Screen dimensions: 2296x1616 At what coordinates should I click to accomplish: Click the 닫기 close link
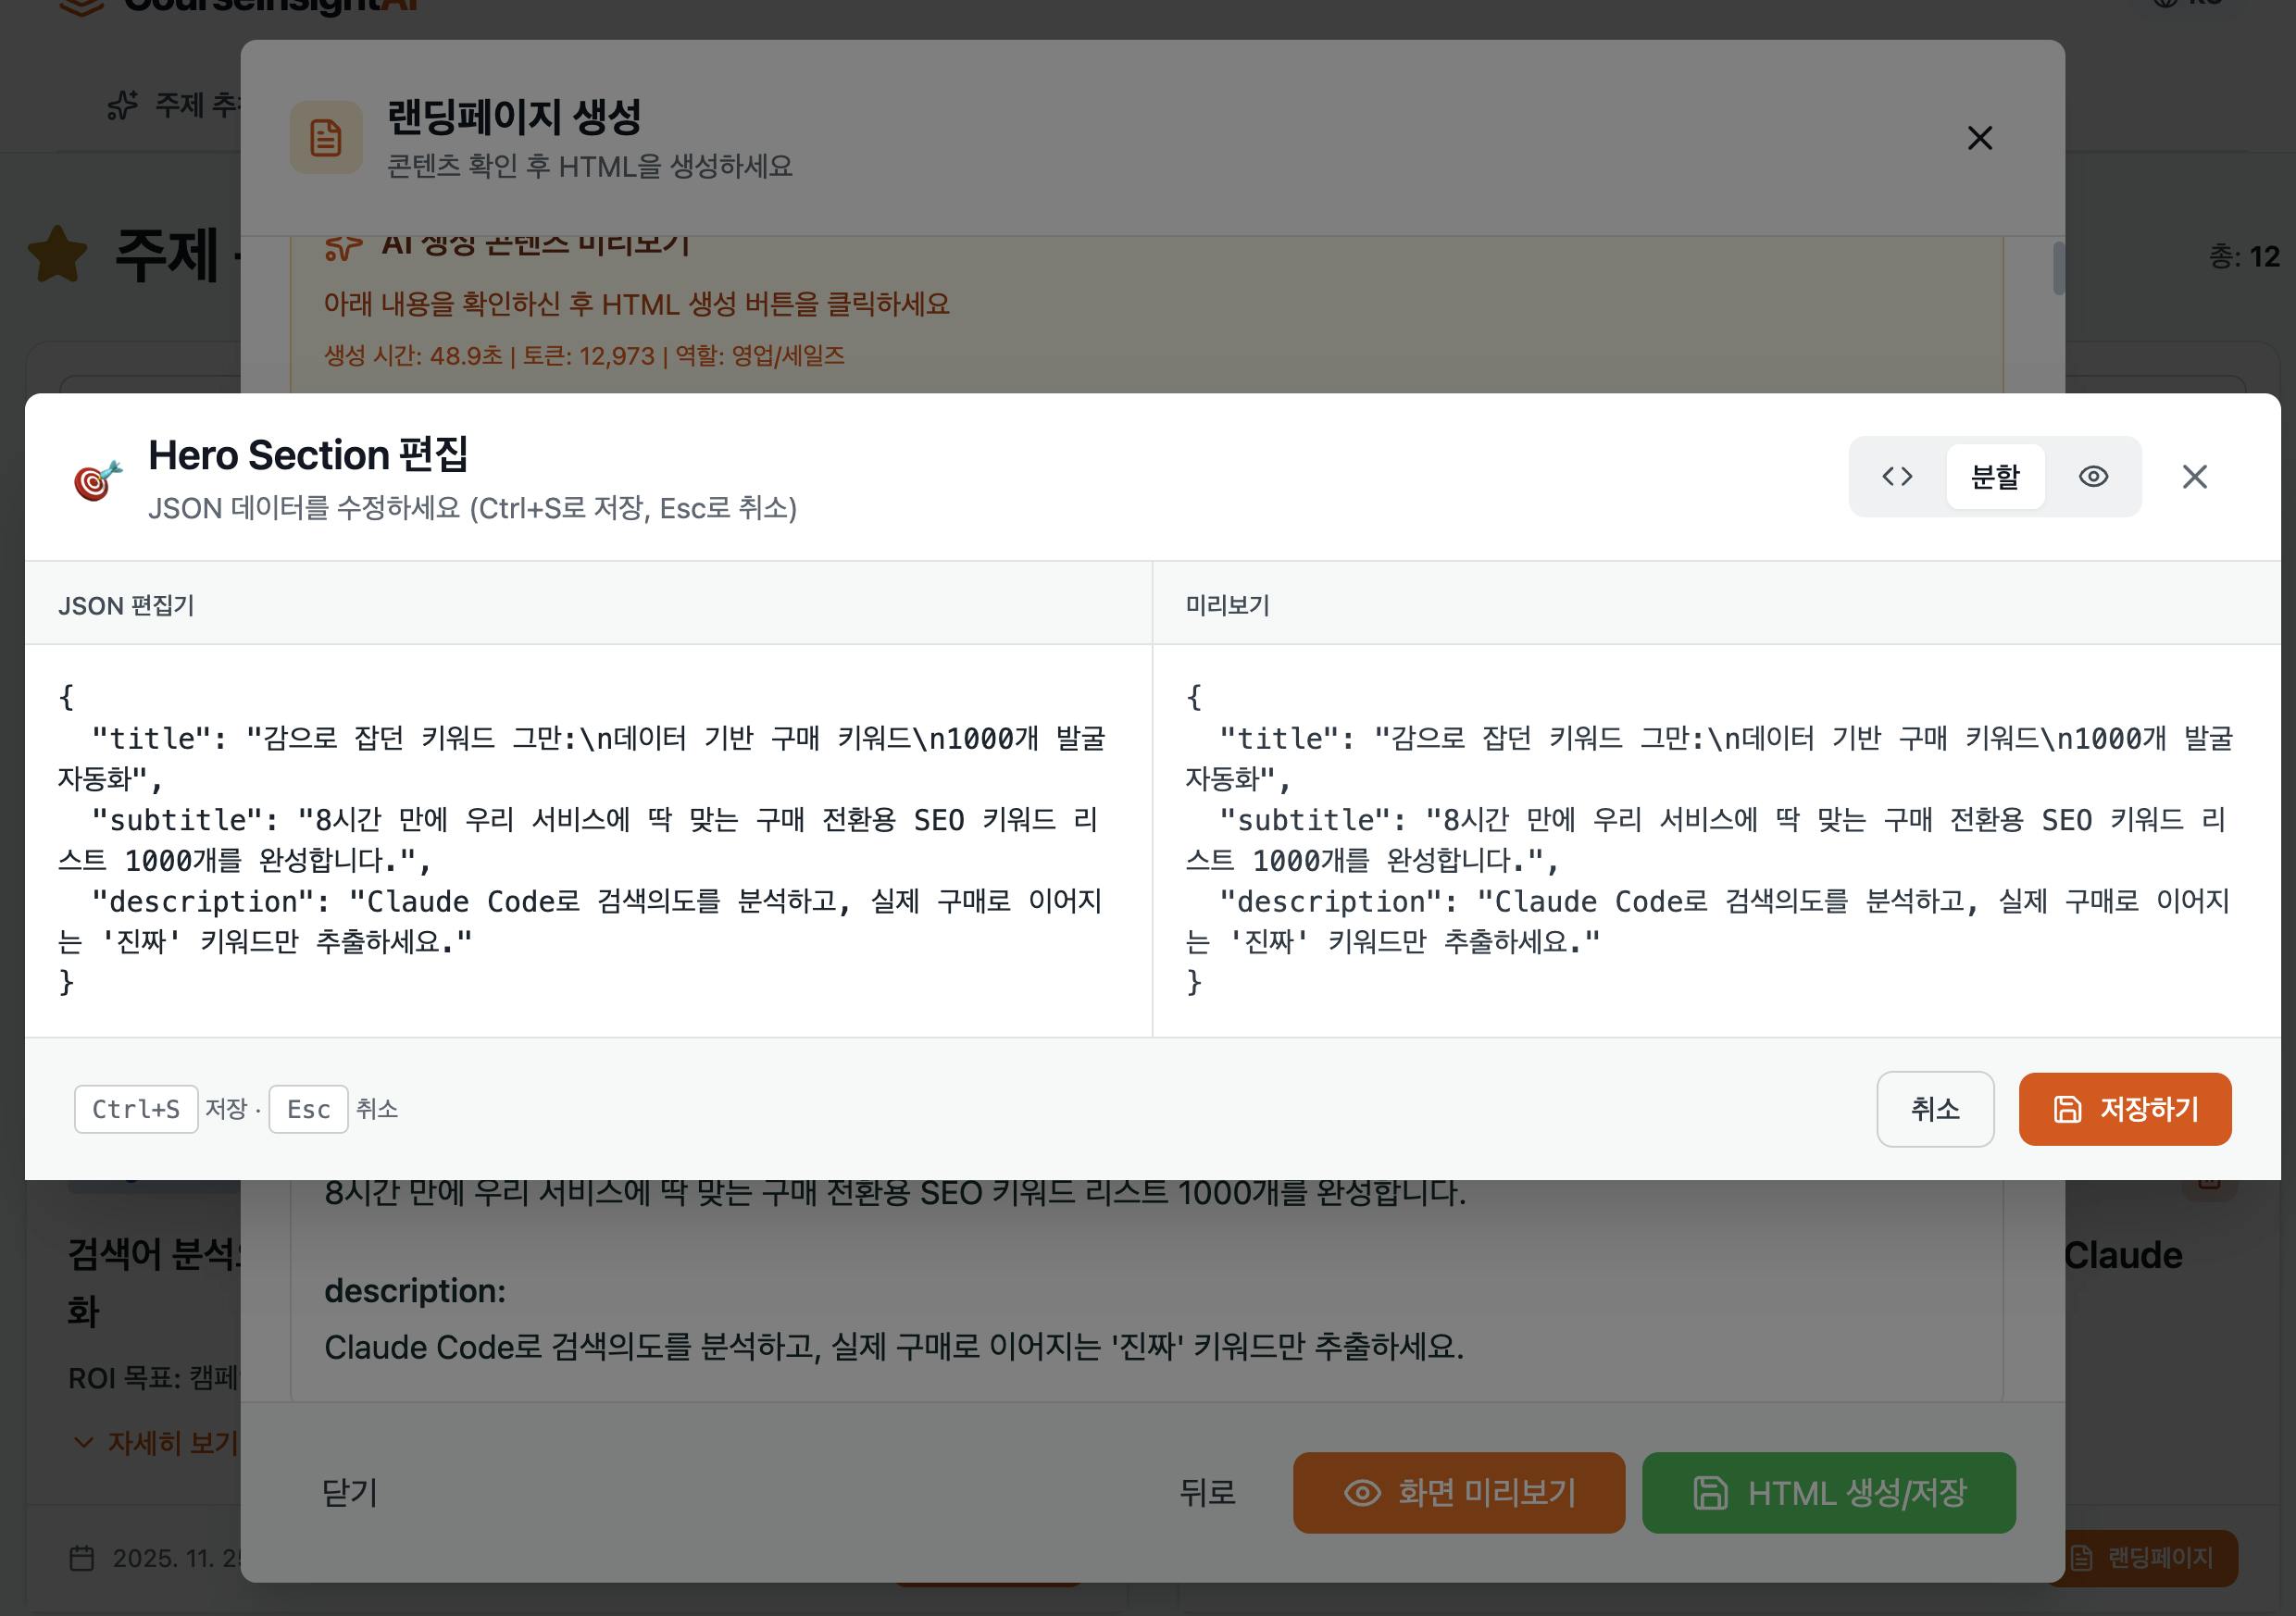click(349, 1493)
